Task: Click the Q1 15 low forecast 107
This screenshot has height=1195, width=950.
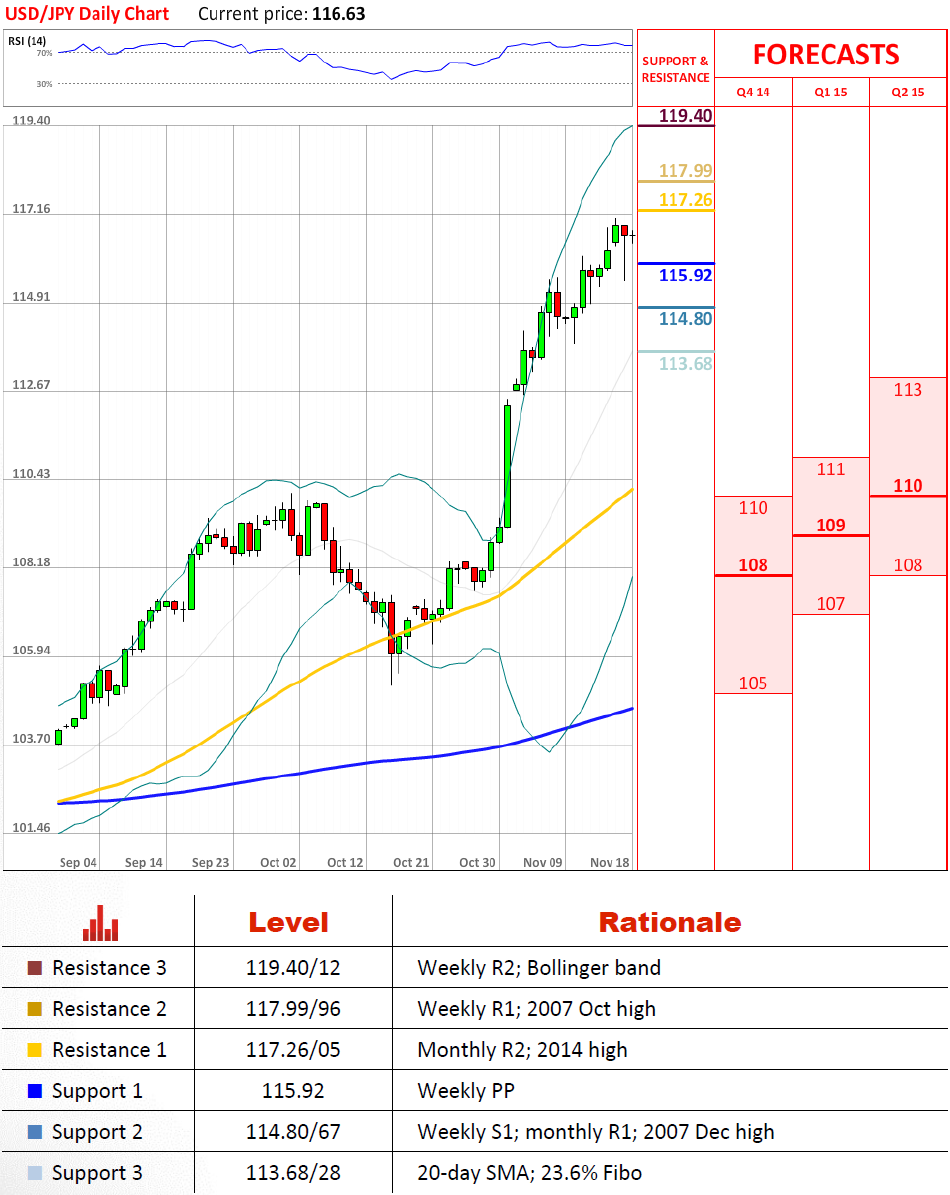Action: (x=830, y=604)
